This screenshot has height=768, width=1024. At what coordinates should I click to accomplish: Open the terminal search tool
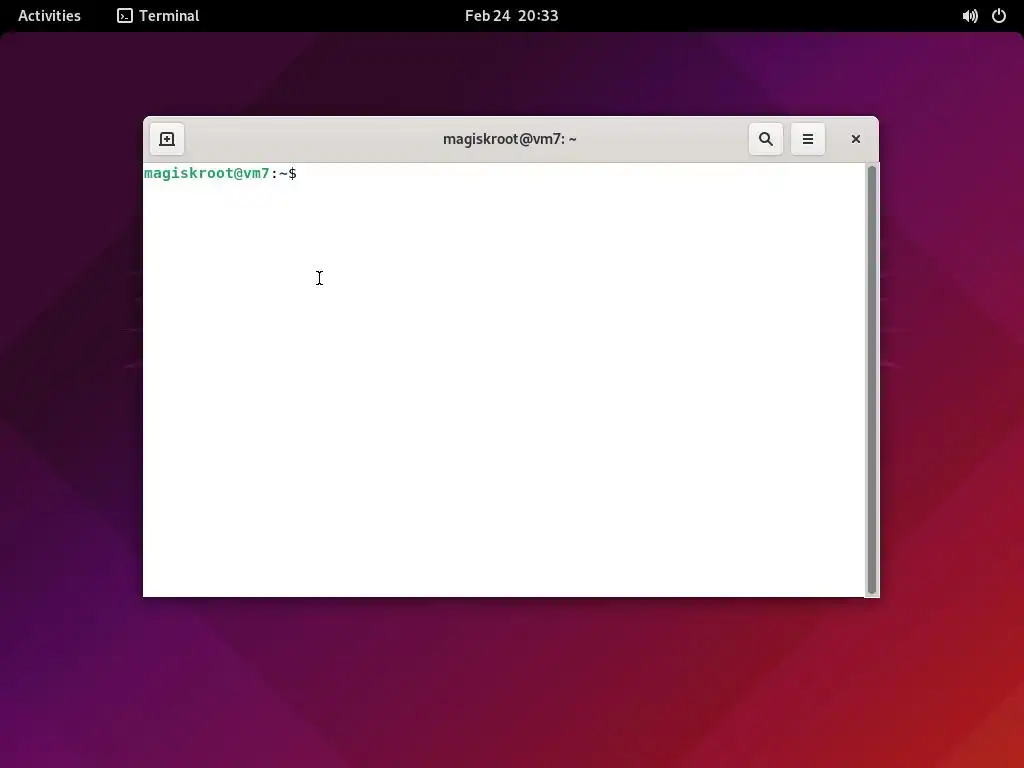click(x=765, y=139)
